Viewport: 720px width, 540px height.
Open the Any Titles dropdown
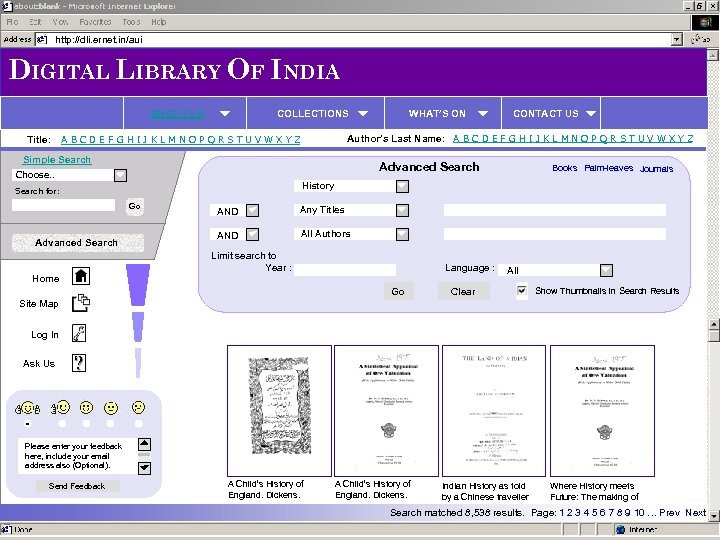tap(402, 210)
